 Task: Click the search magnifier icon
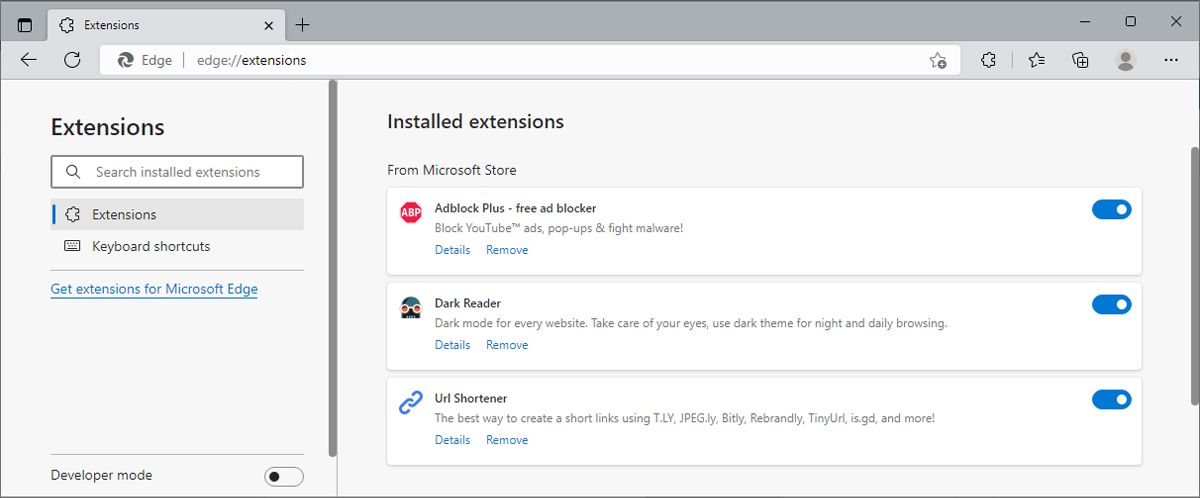point(73,172)
